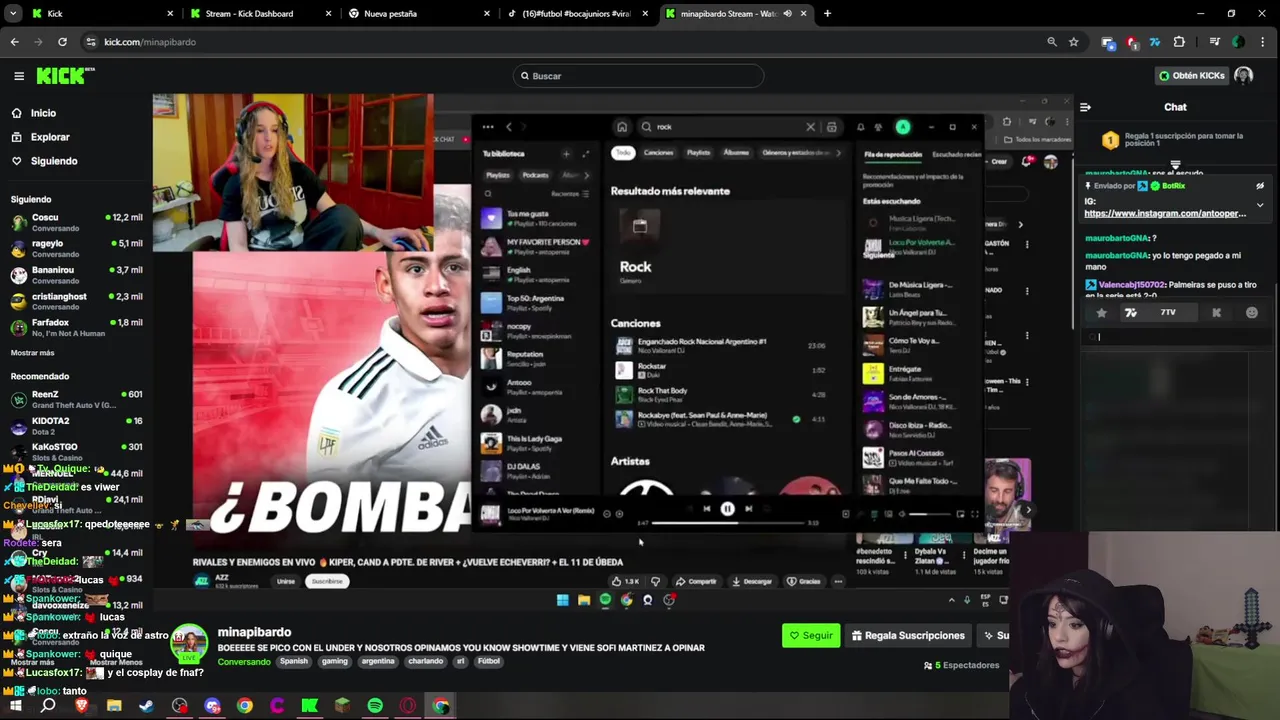Open the Bananirou channel
Viewport: 1280px width, 720px height.
pyautogui.click(x=76, y=275)
